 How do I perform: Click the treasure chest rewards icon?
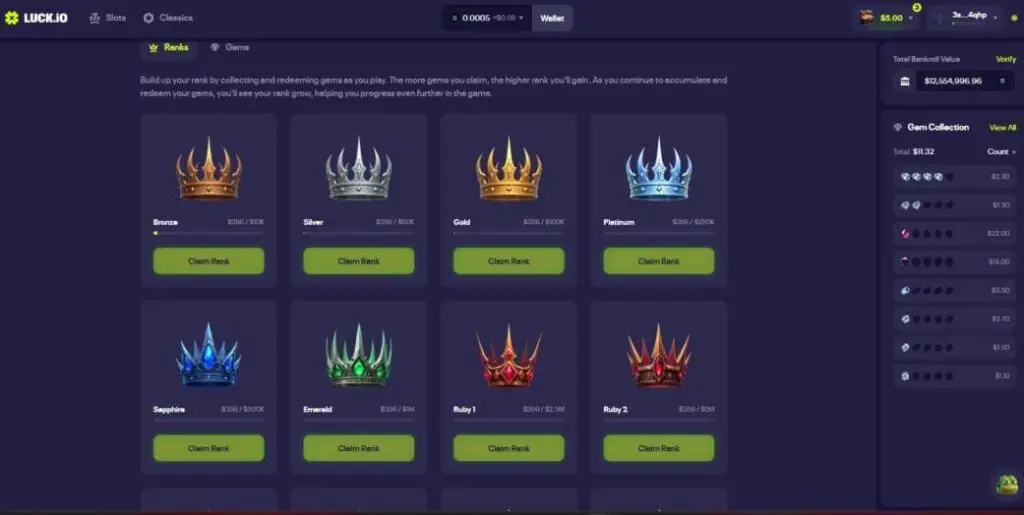point(867,18)
